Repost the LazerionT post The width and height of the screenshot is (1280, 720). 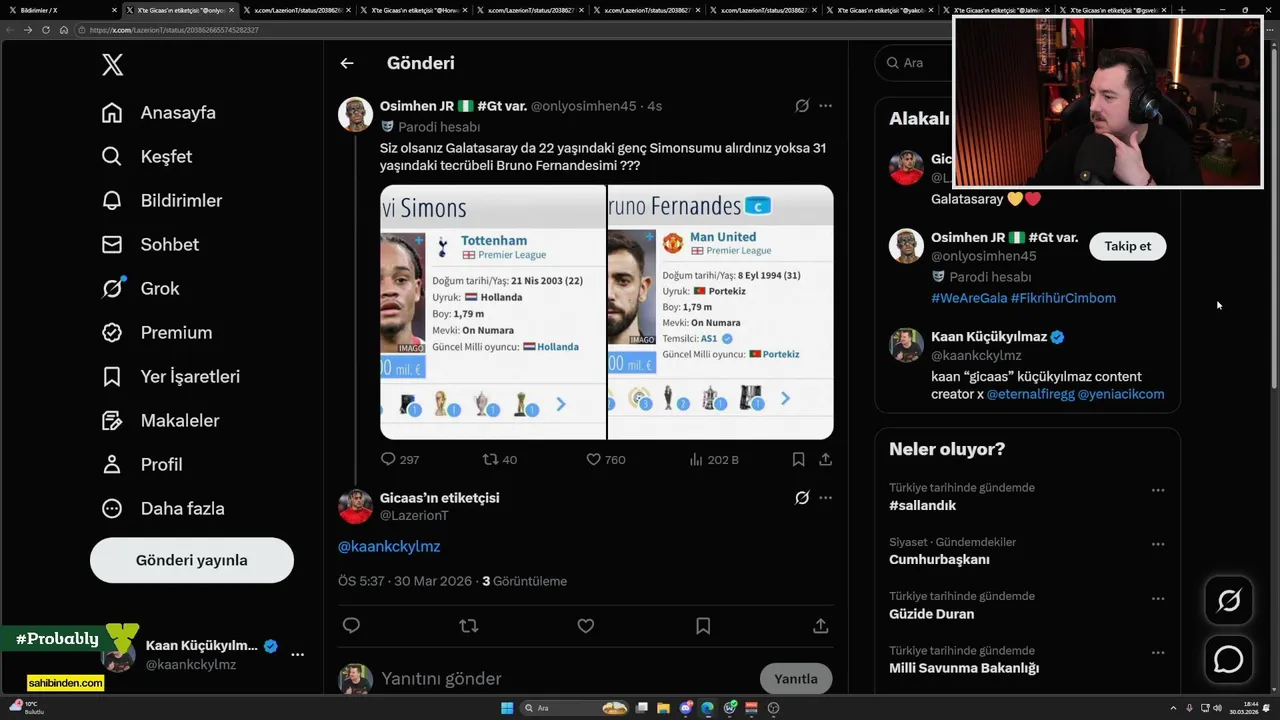pyautogui.click(x=468, y=626)
